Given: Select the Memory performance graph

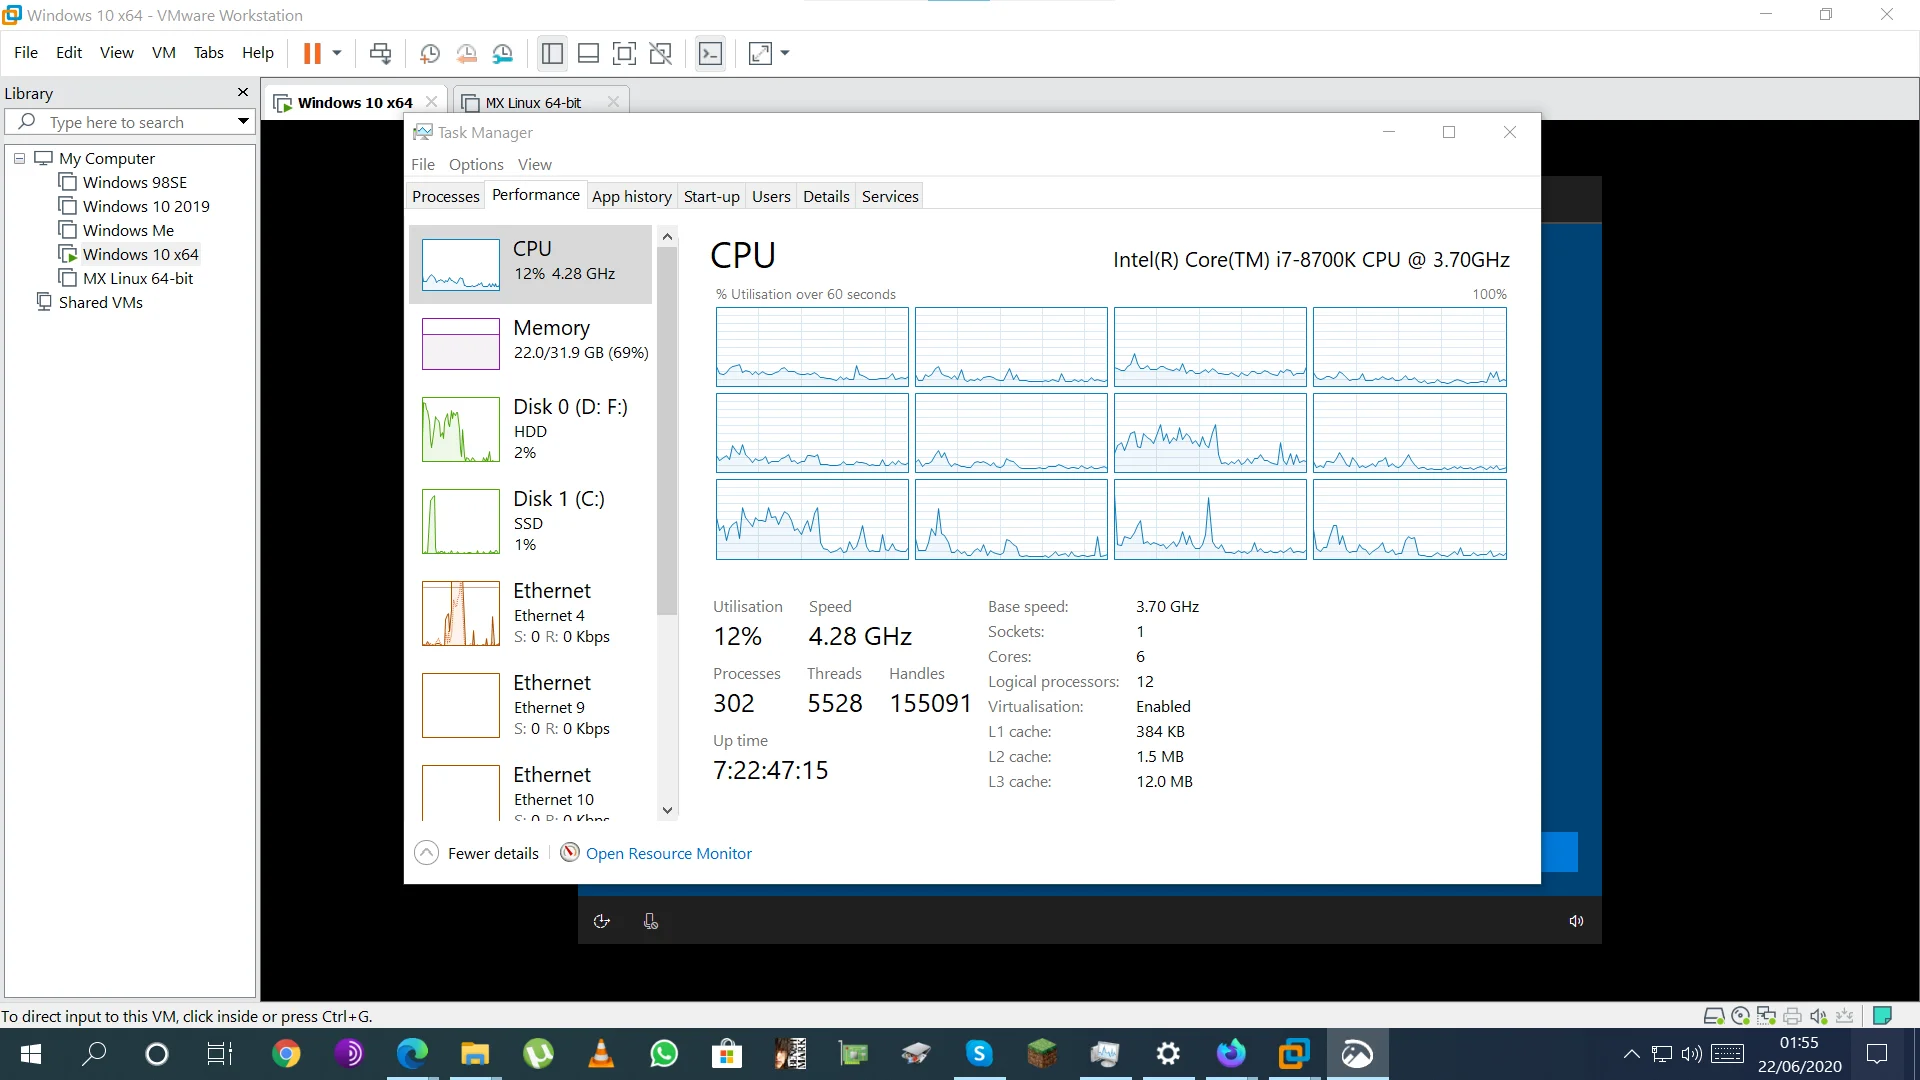Looking at the screenshot, I should [530, 343].
